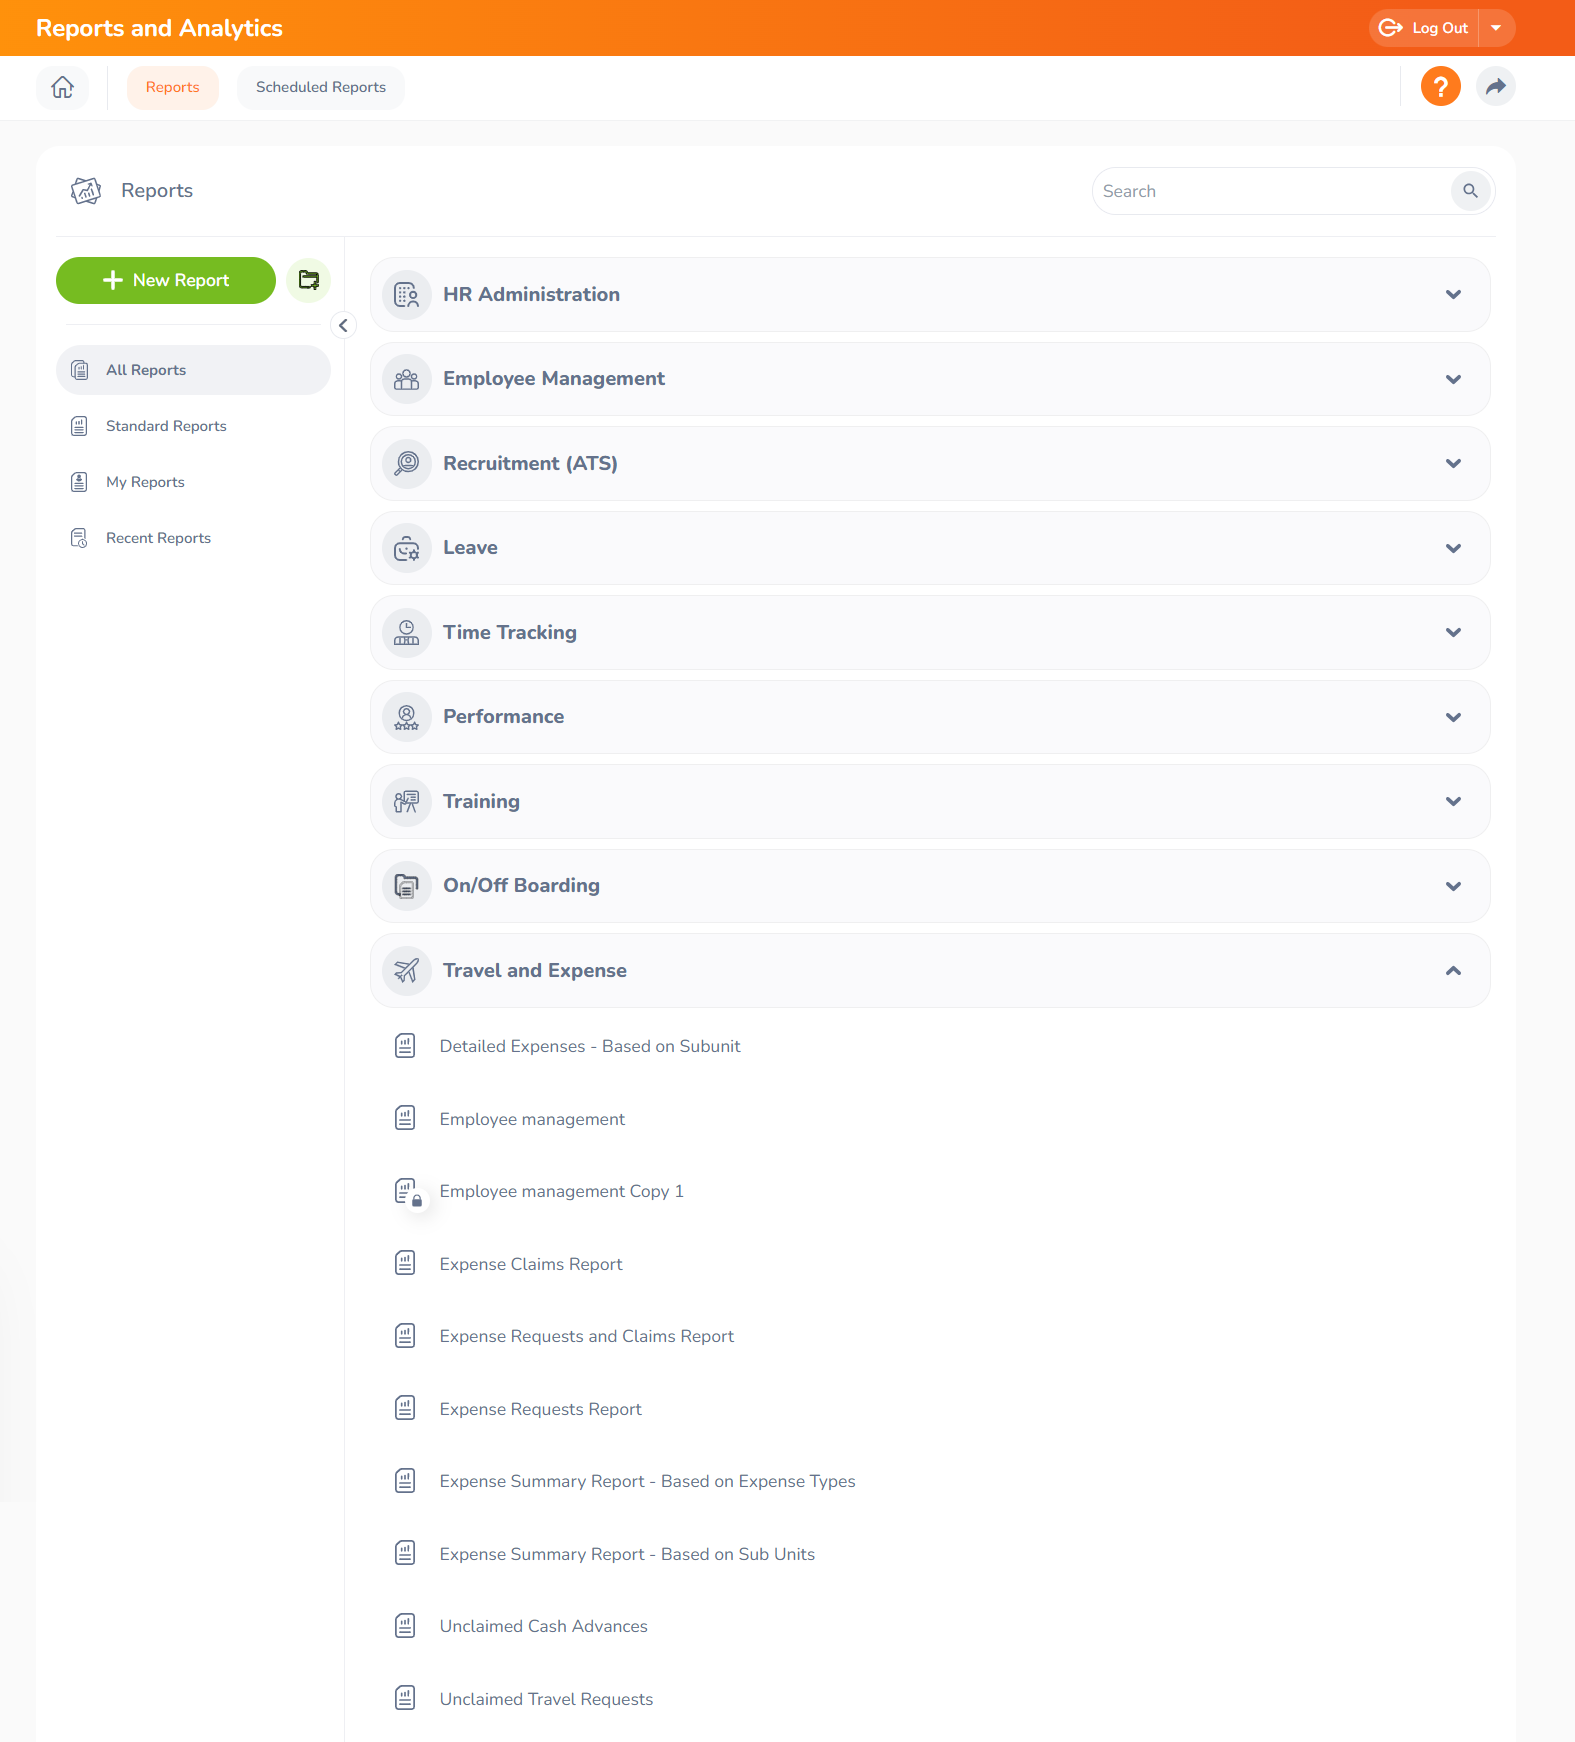1575x1742 pixels.
Task: Click the share arrow icon
Action: coord(1495,87)
